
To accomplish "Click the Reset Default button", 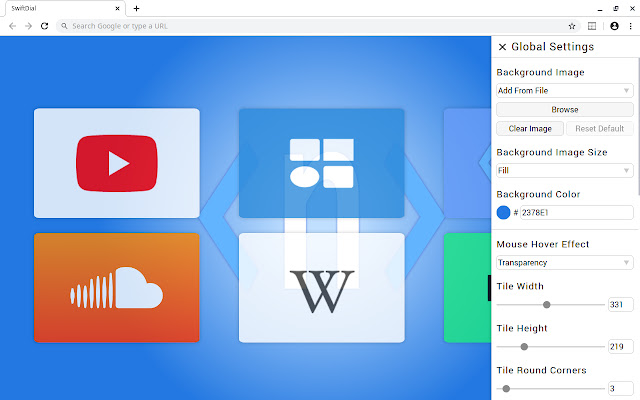I will 599,129.
